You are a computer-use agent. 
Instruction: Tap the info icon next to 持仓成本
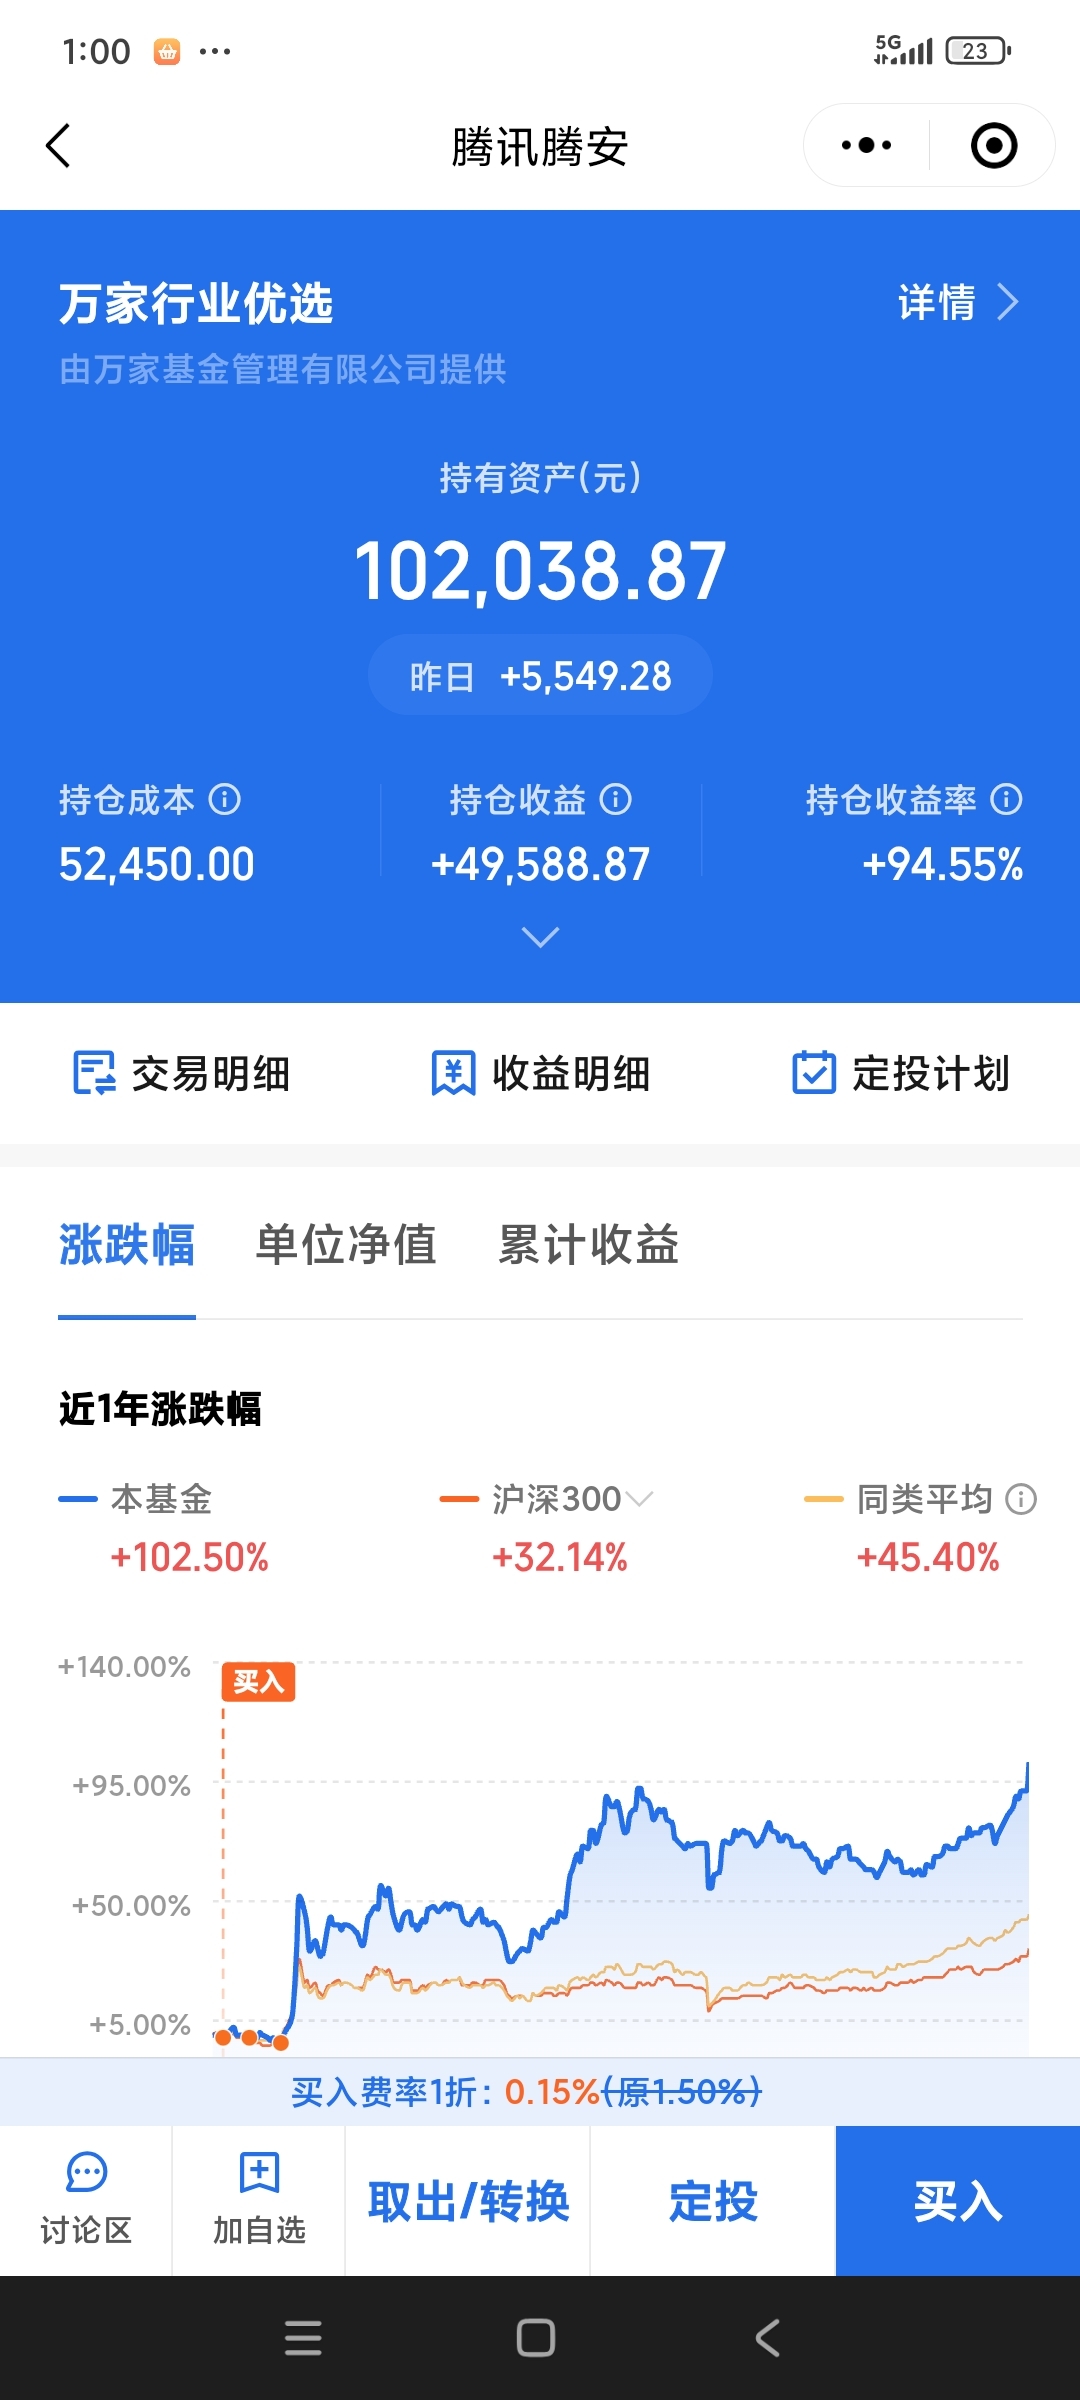tap(225, 800)
